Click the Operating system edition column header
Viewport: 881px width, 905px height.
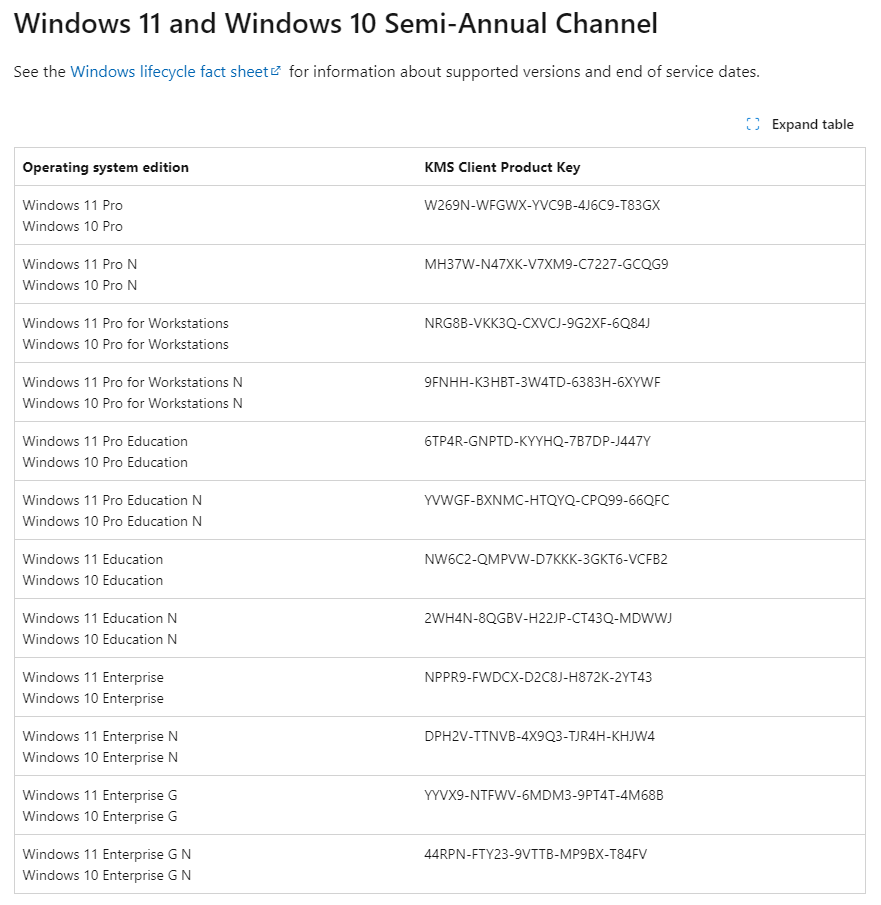point(106,167)
